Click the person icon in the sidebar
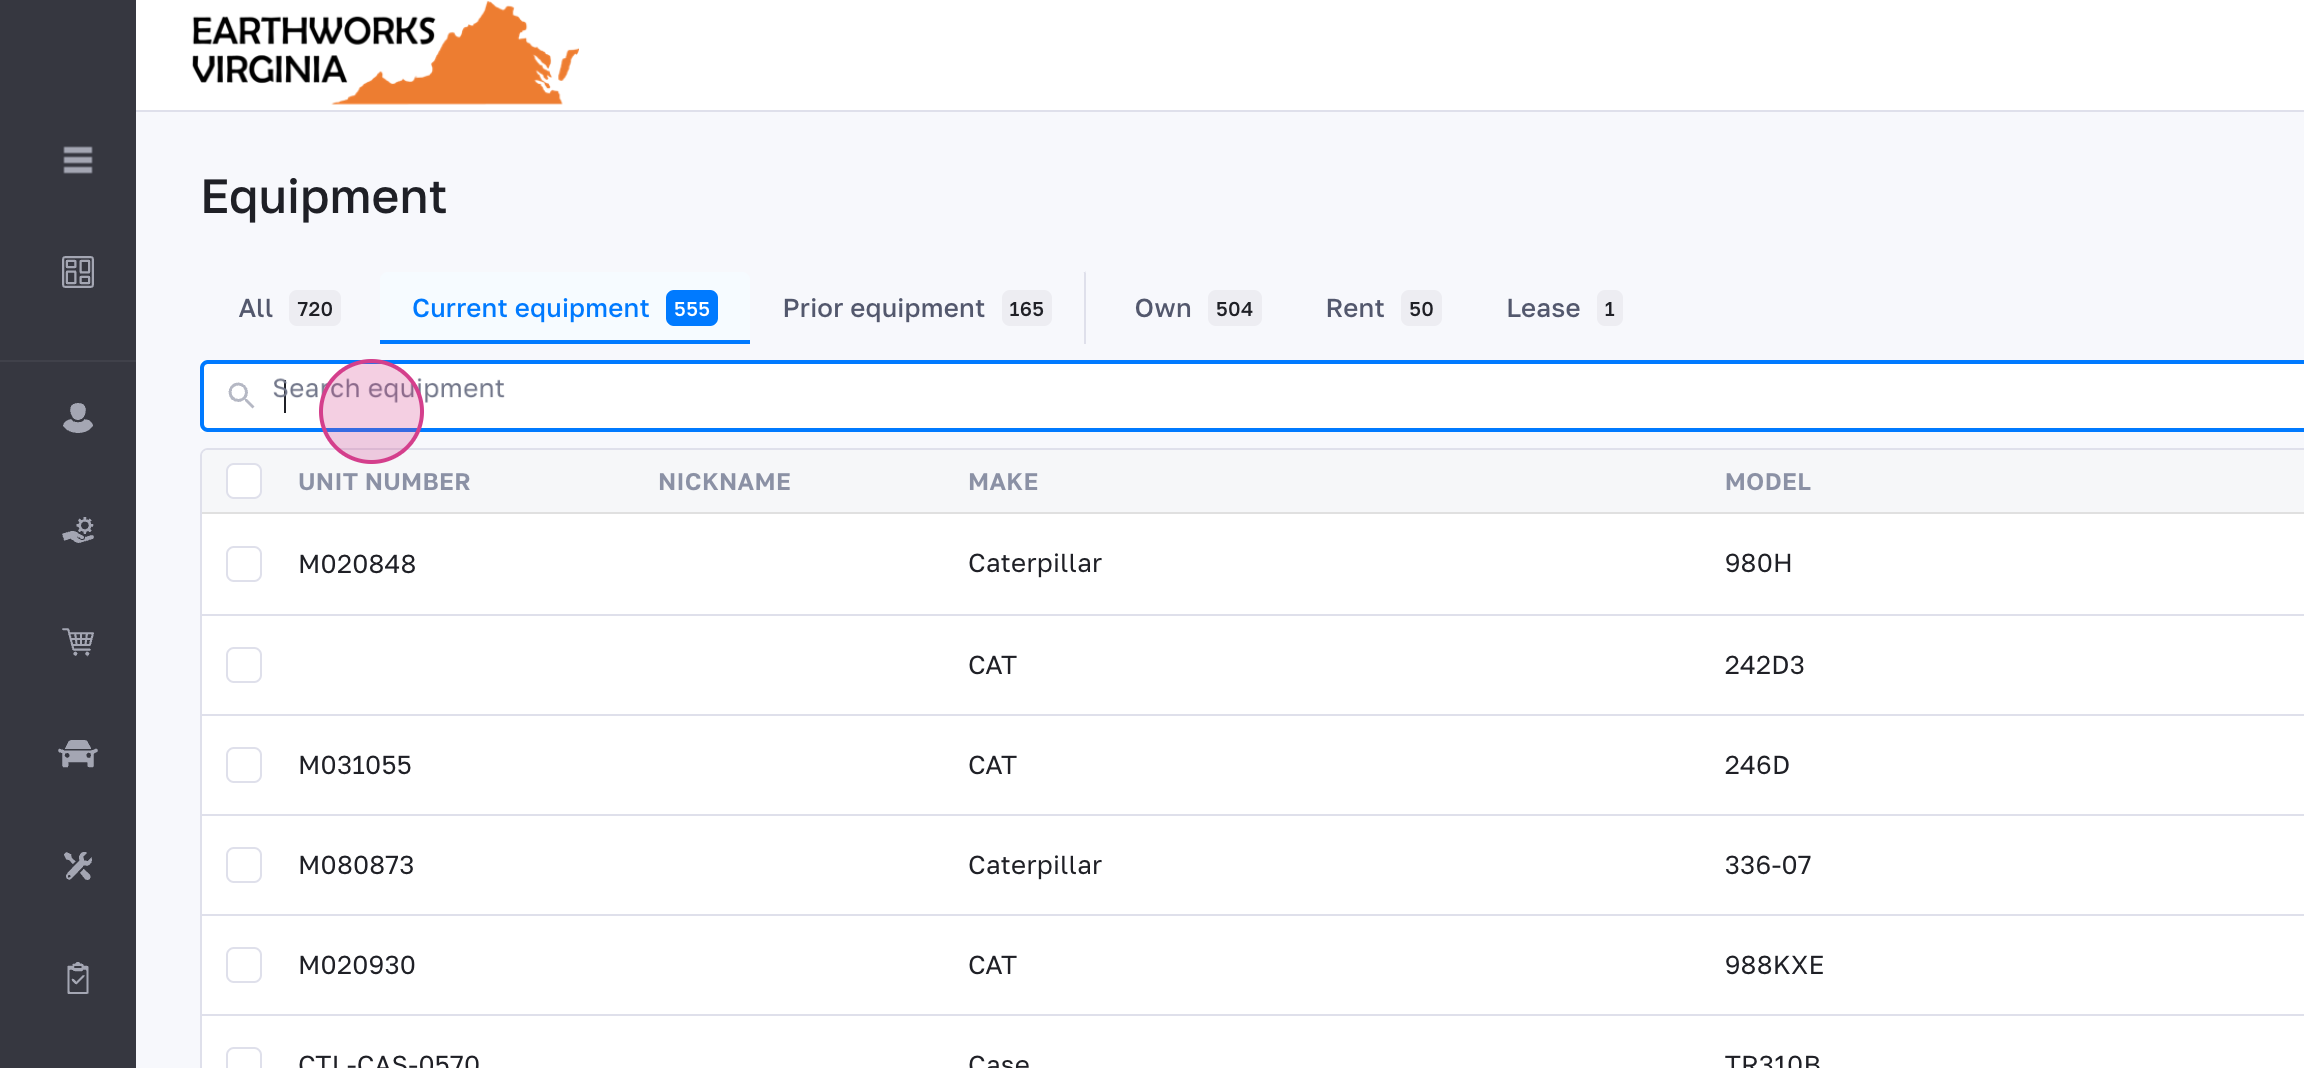This screenshot has height=1068, width=2304. pos(78,418)
